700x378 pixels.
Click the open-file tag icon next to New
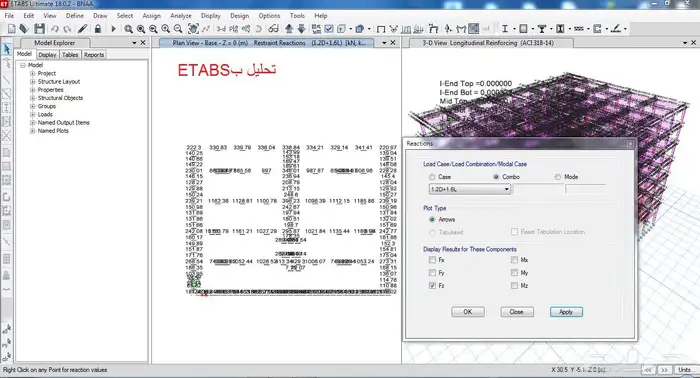click(24, 29)
